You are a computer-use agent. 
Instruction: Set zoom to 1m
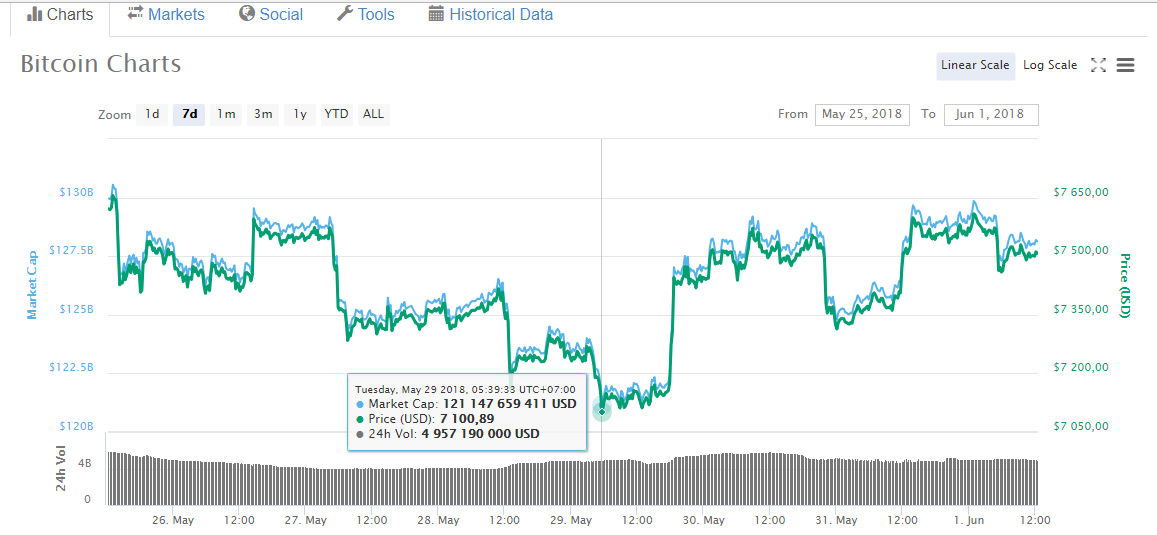pos(226,114)
